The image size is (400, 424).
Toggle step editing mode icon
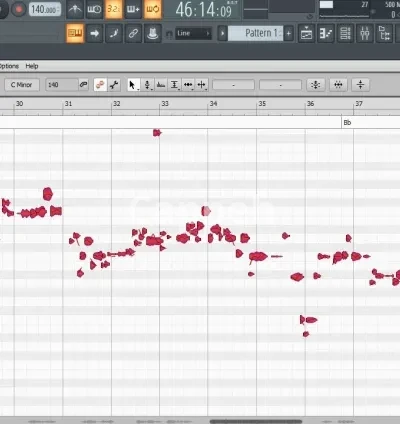114,33
